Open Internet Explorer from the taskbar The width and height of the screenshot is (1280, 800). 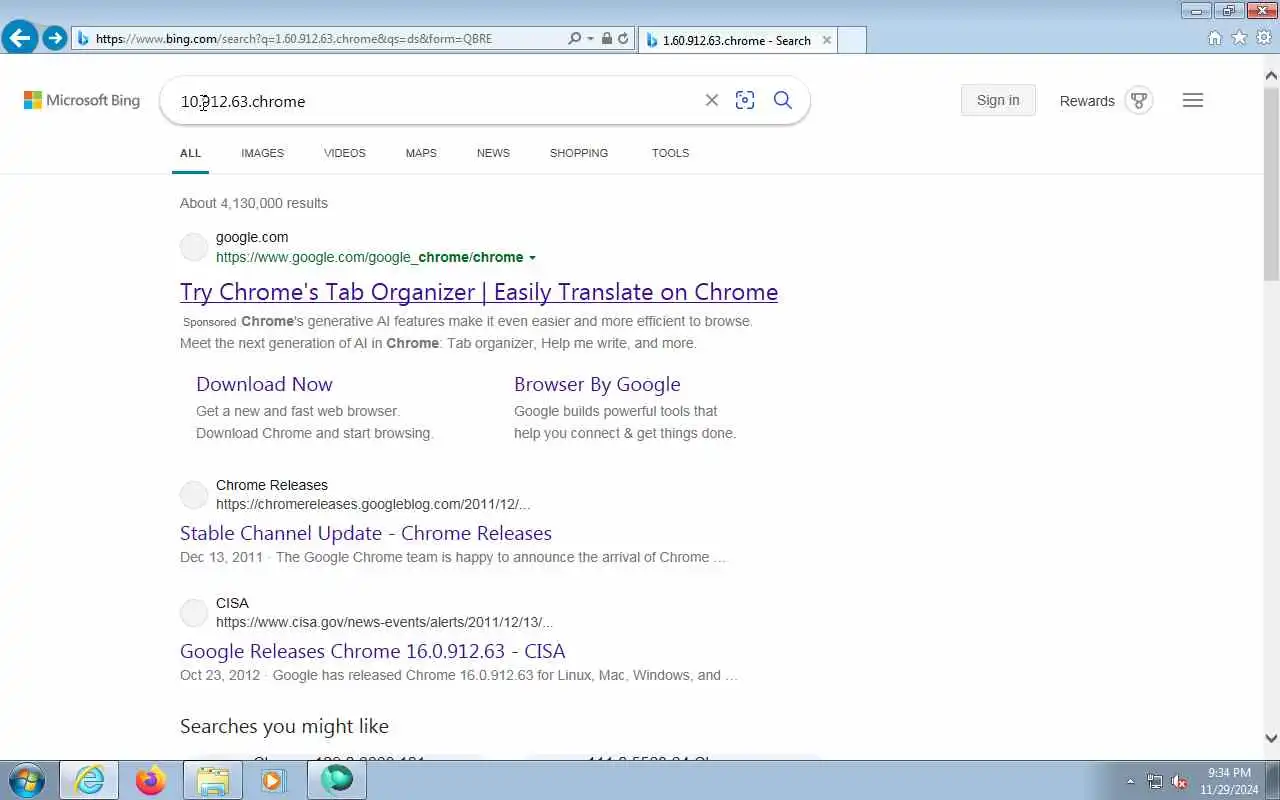click(89, 780)
